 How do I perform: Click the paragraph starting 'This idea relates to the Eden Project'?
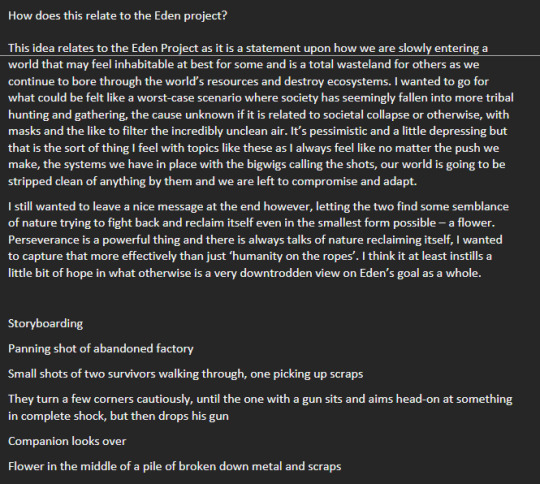pyautogui.click(x=261, y=114)
